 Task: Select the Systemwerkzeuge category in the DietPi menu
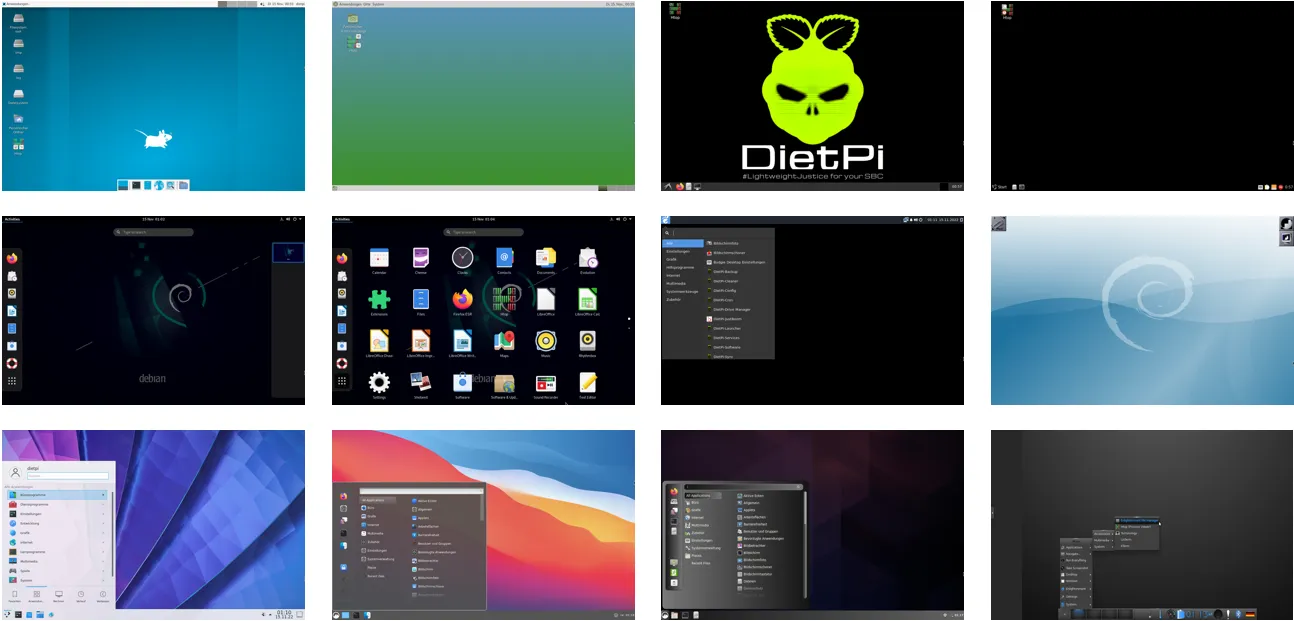click(682, 291)
